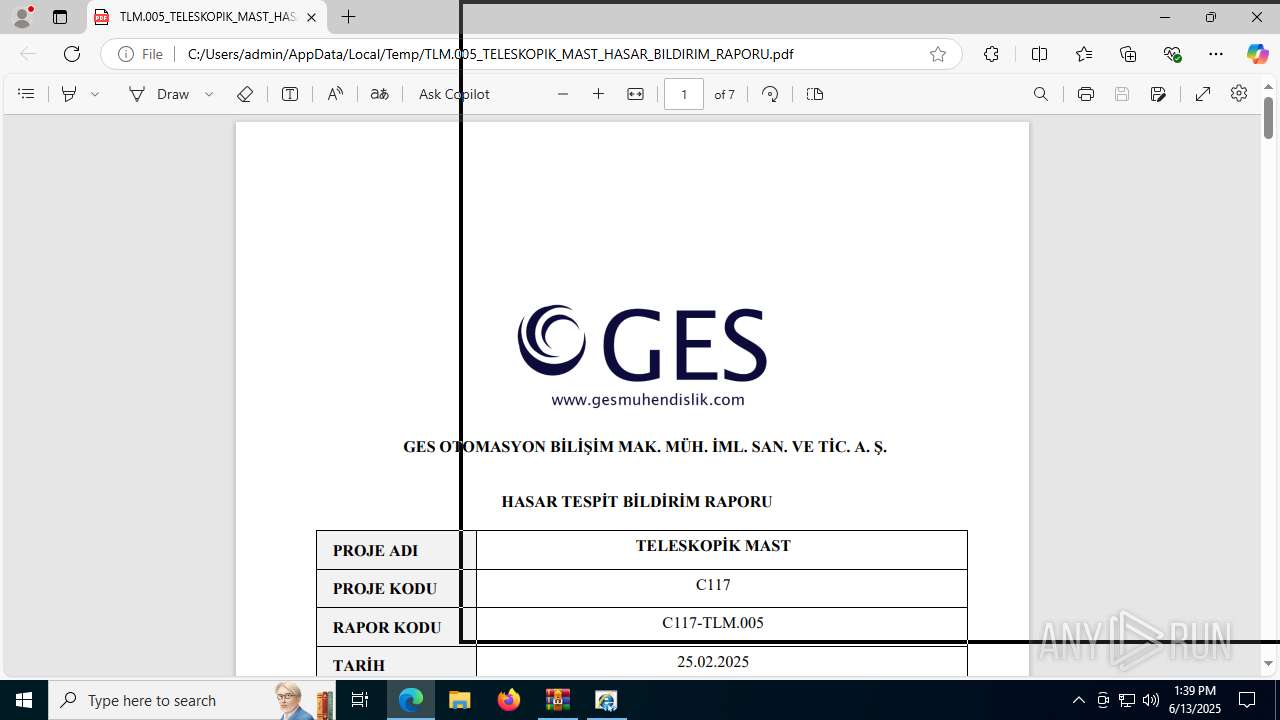Image resolution: width=1280 pixels, height=720 pixels.
Task: Select the Highlight tool
Action: [x=69, y=94]
